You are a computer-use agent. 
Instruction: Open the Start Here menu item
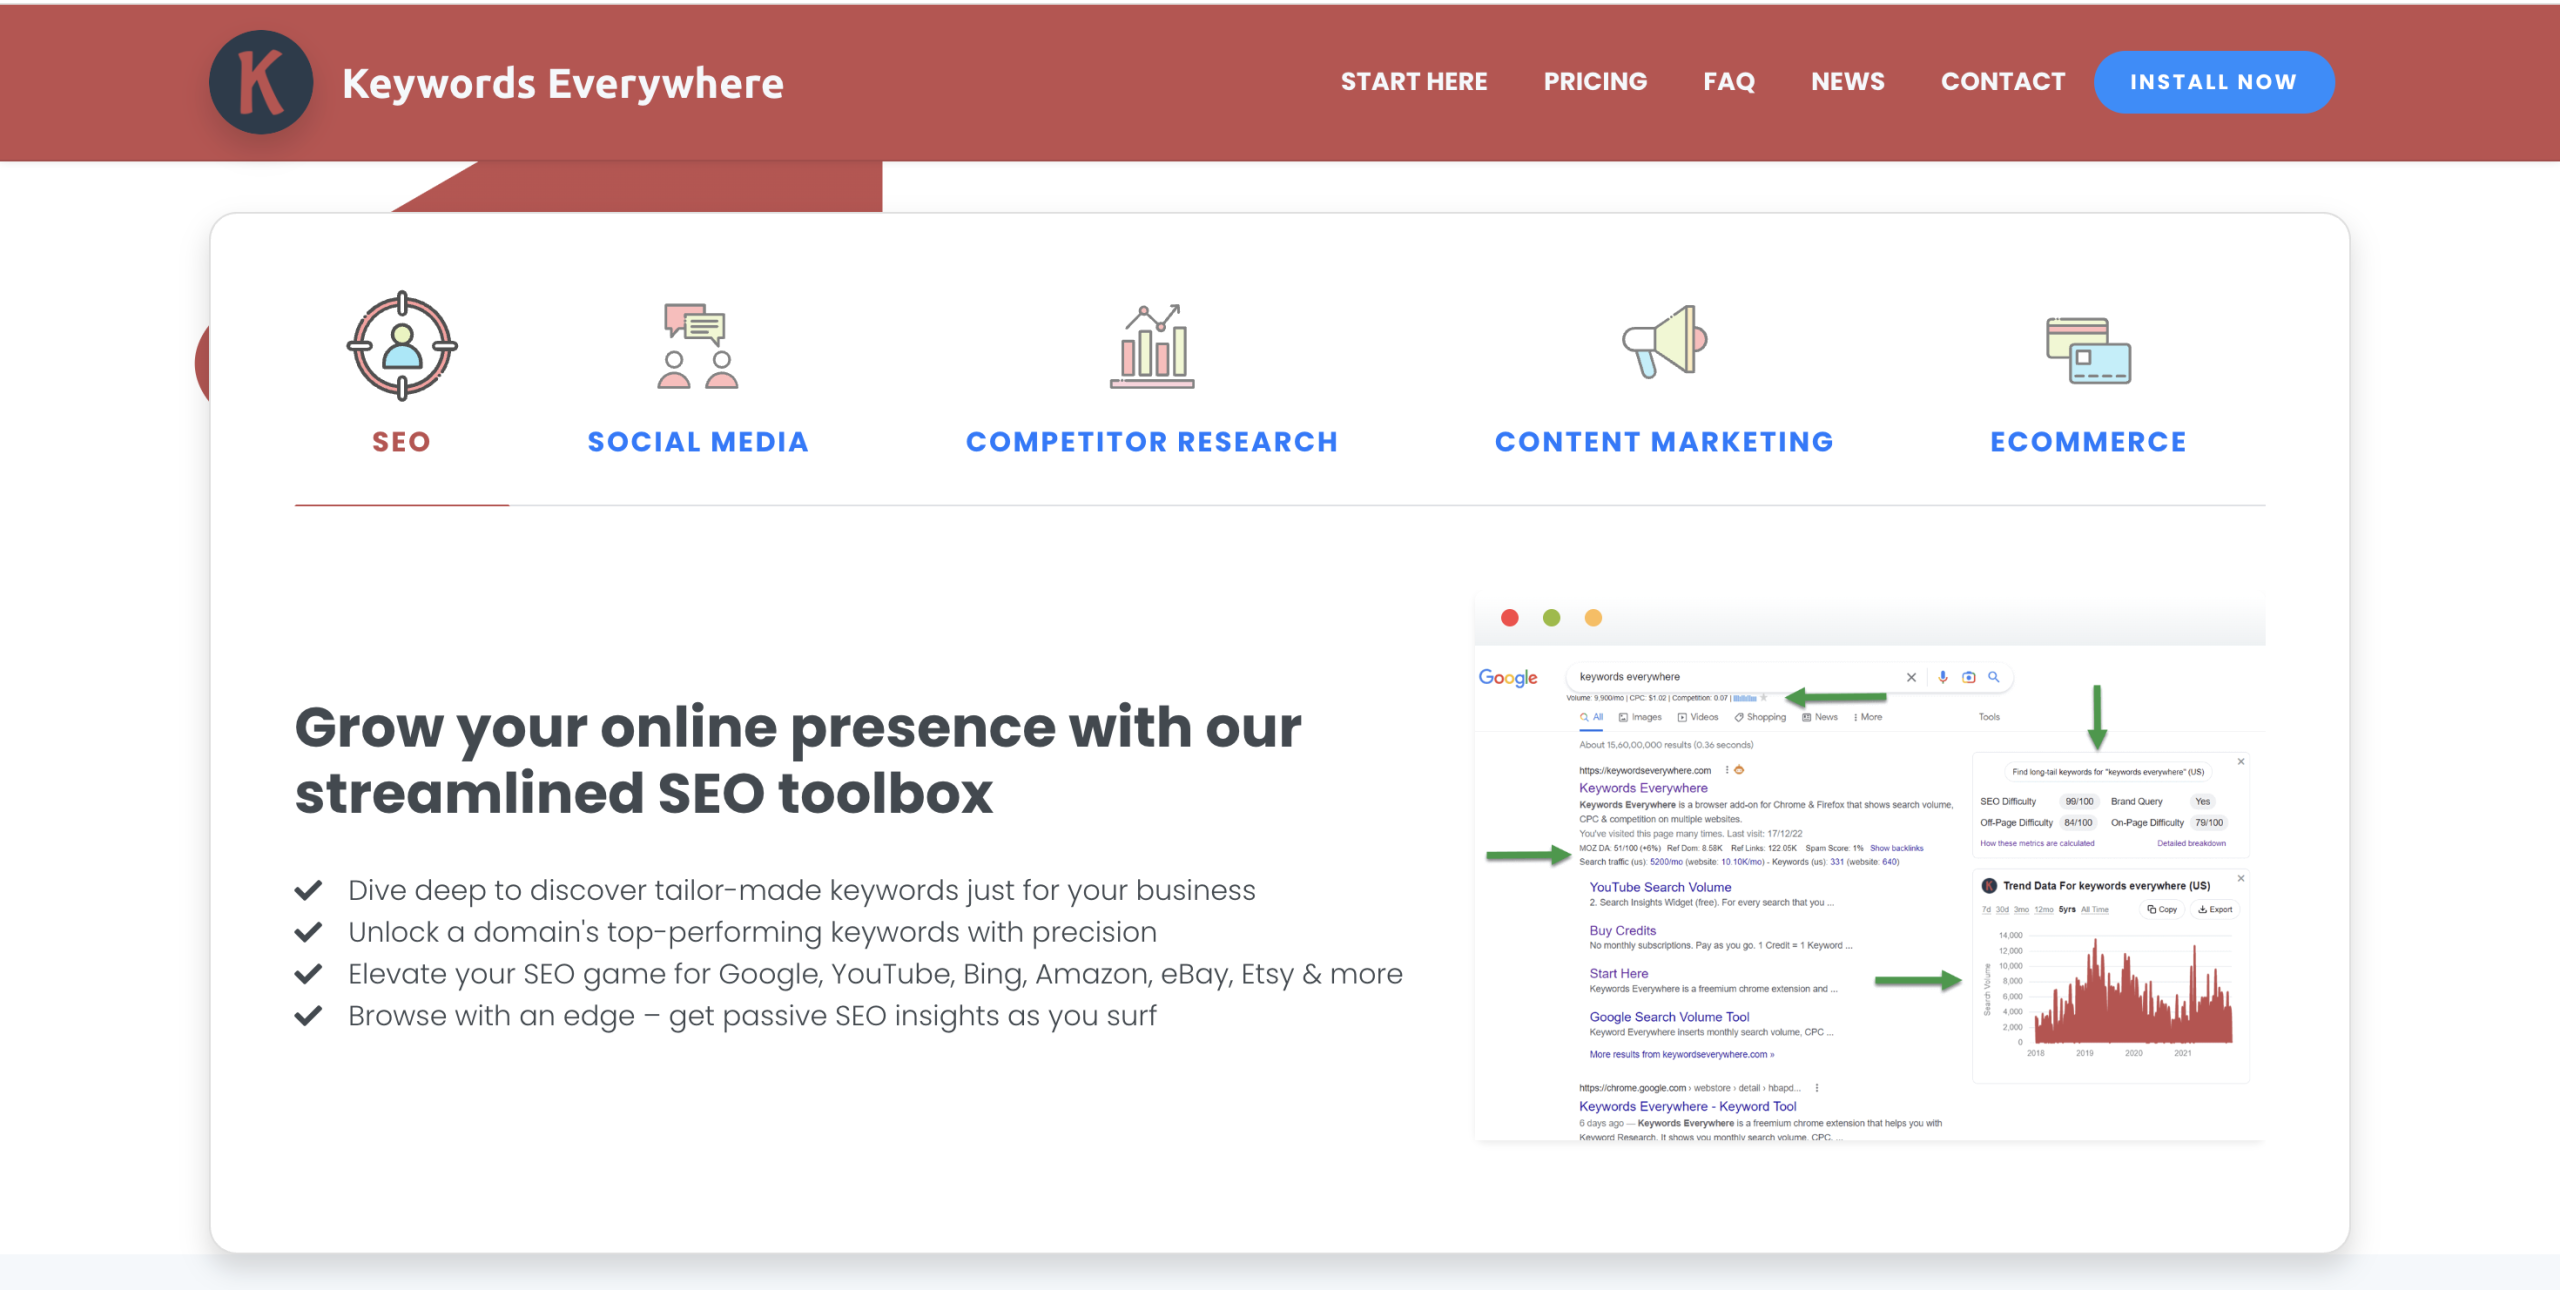pyautogui.click(x=1414, y=82)
